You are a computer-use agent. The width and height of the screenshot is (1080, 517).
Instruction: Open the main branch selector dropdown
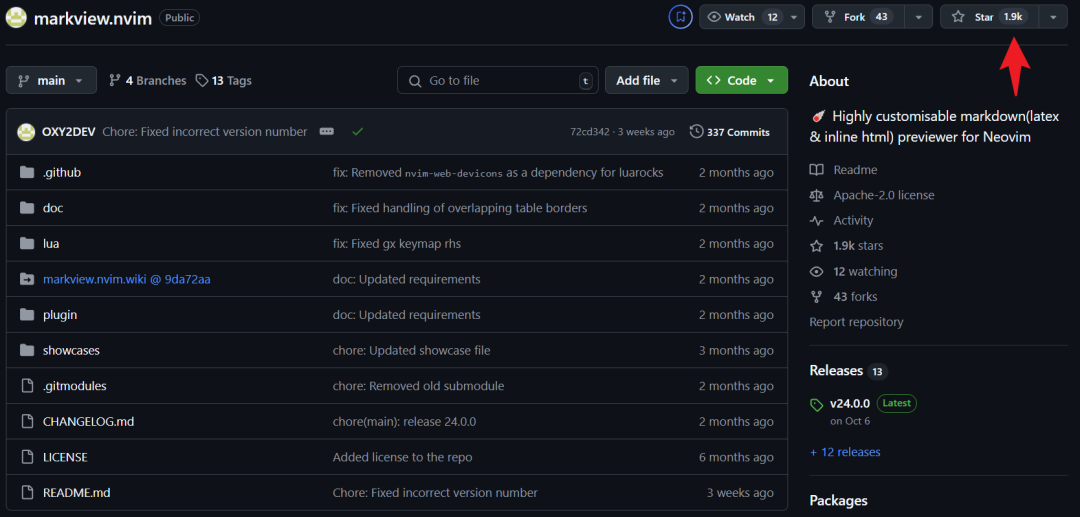(51, 81)
